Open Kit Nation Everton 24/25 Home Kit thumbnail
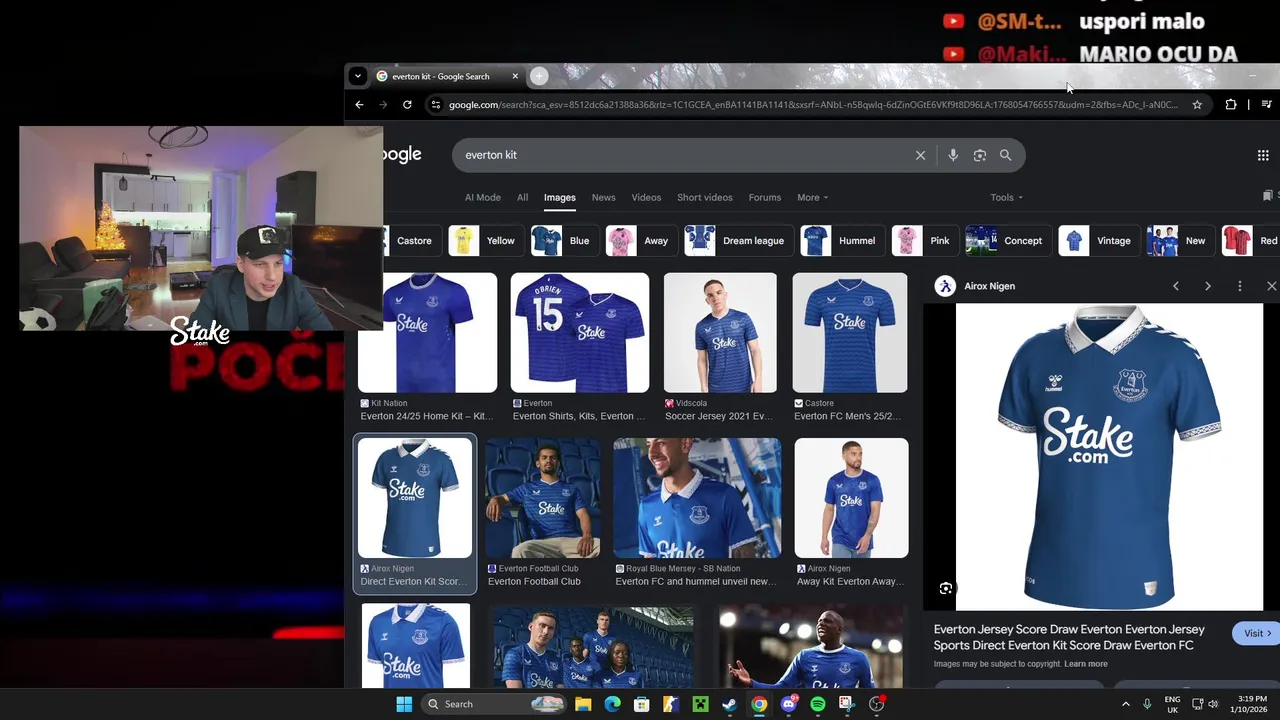Screen dimensions: 1280x720 (427, 333)
